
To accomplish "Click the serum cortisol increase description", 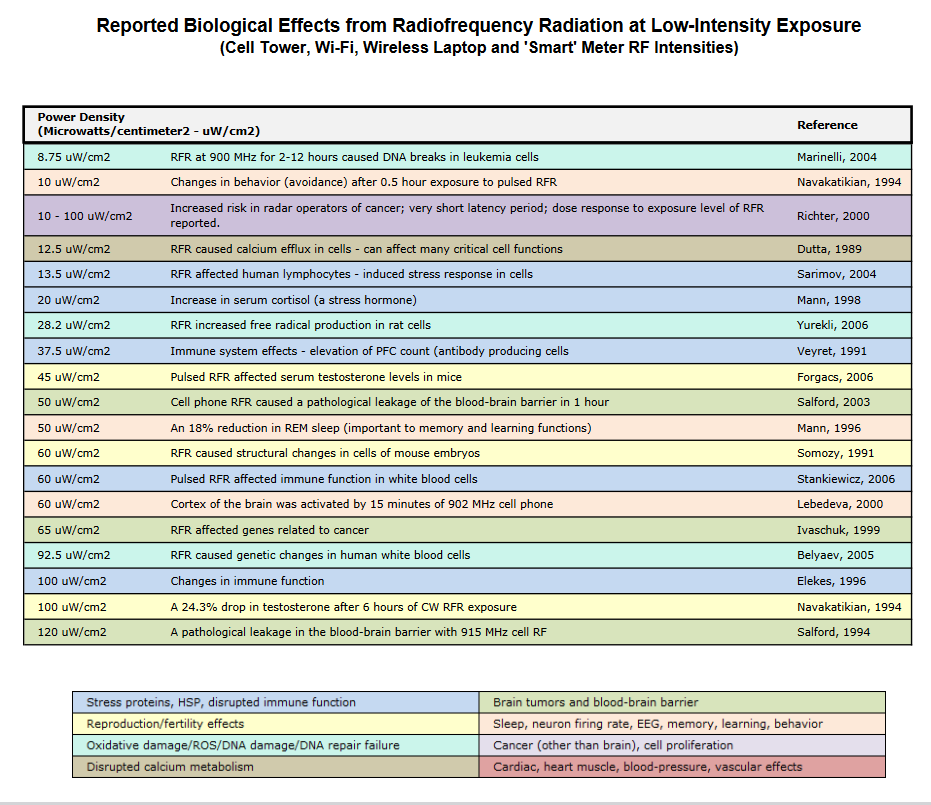I will click(293, 300).
